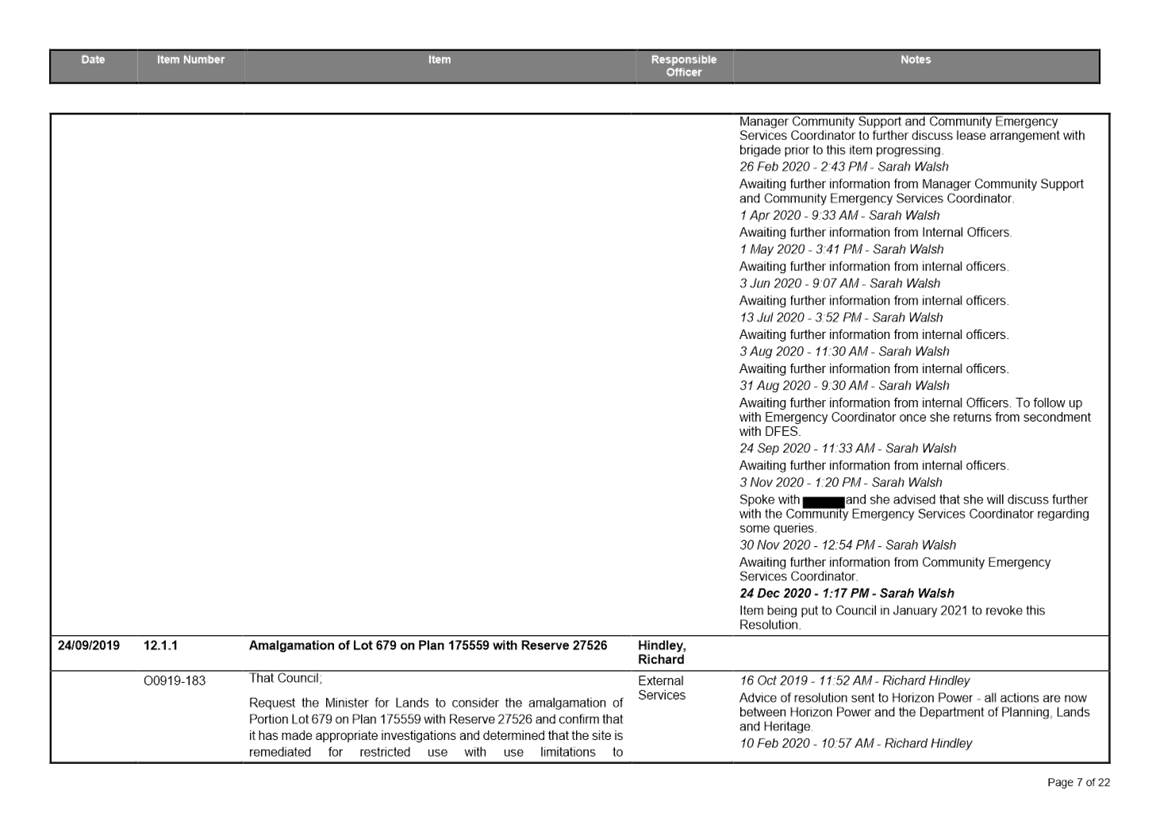Click the 31 Aug 2020 - 9:30 AM entry
Viewport: 1160px width, 821px height.
click(844, 385)
